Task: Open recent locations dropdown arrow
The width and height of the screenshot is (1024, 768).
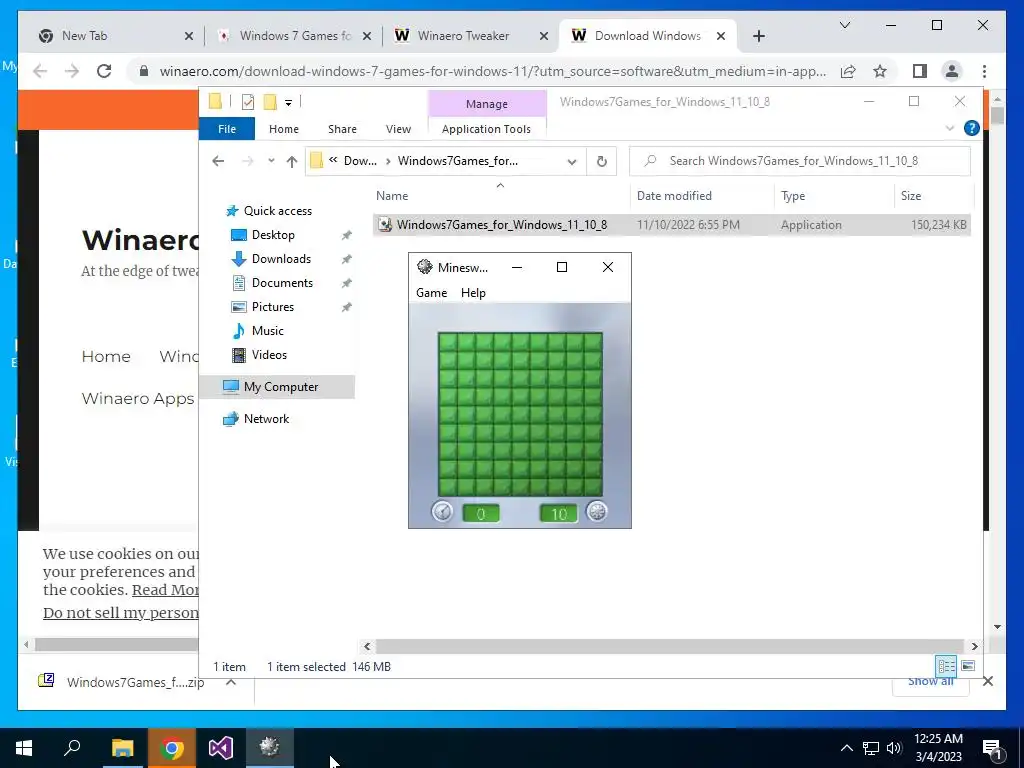Action: [x=271, y=161]
